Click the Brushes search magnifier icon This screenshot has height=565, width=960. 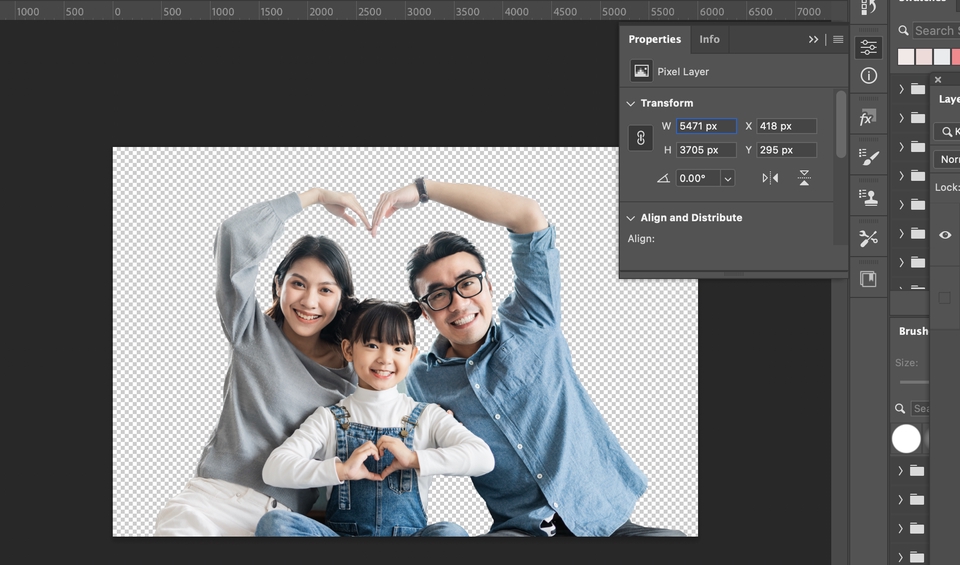tap(900, 408)
